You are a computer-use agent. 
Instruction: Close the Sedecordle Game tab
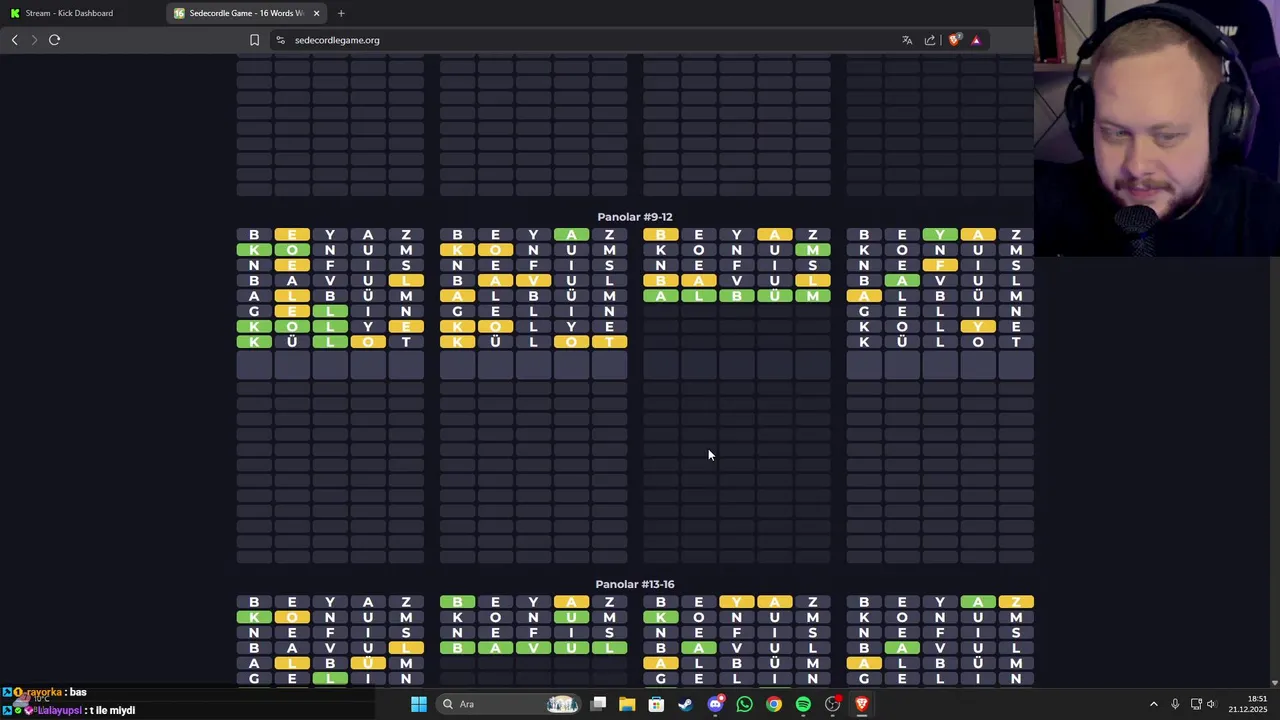[x=317, y=13]
